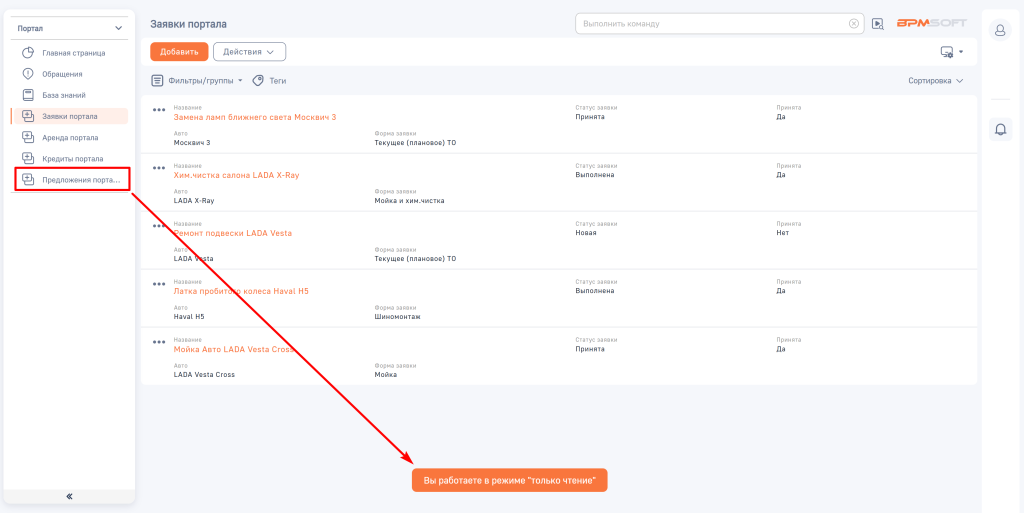Click status Новая in Ремонт подвески row

click(586, 233)
